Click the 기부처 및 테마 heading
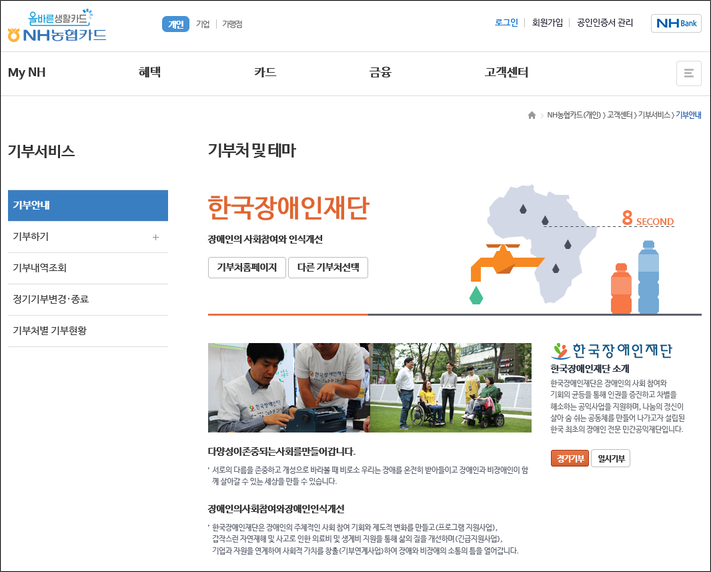 tap(252, 151)
